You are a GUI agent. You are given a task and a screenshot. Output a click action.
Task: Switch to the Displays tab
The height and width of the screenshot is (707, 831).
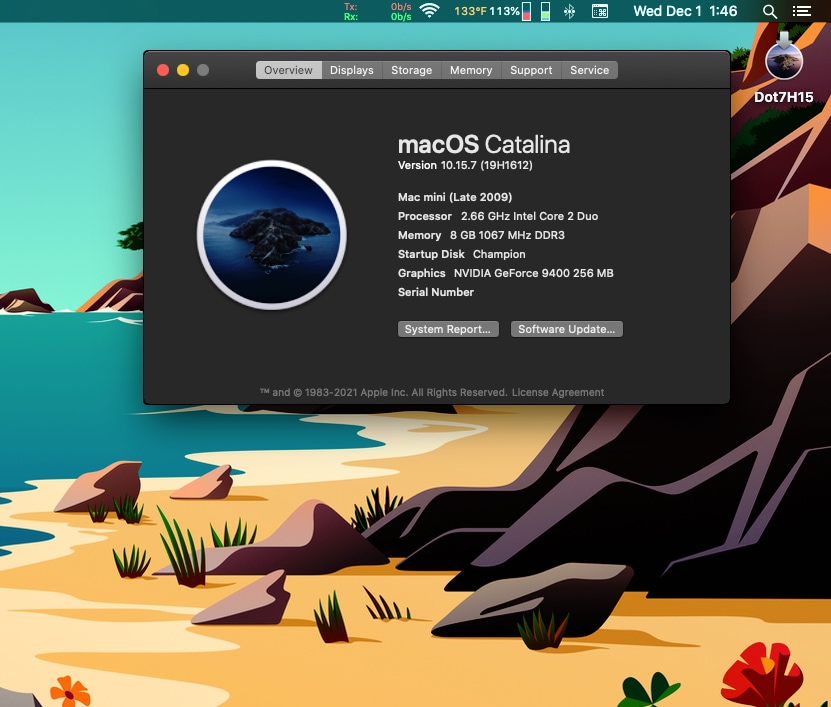click(x=351, y=70)
